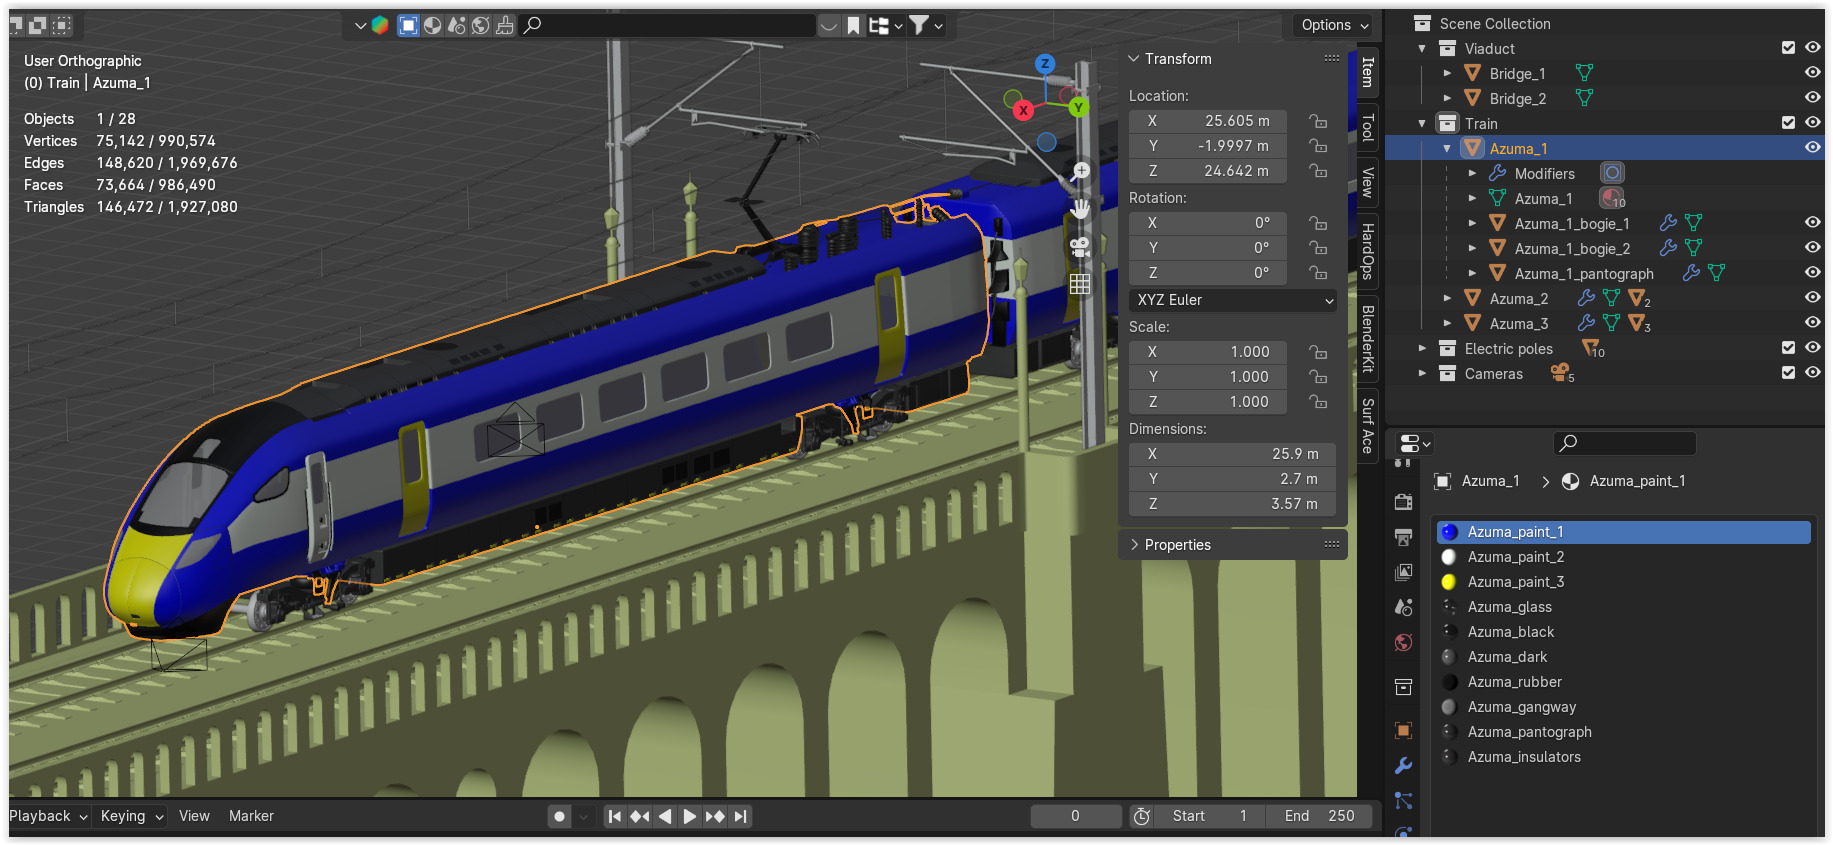1833x845 pixels.
Task: Switch to the Tool sidebar tab
Action: coord(1367,128)
